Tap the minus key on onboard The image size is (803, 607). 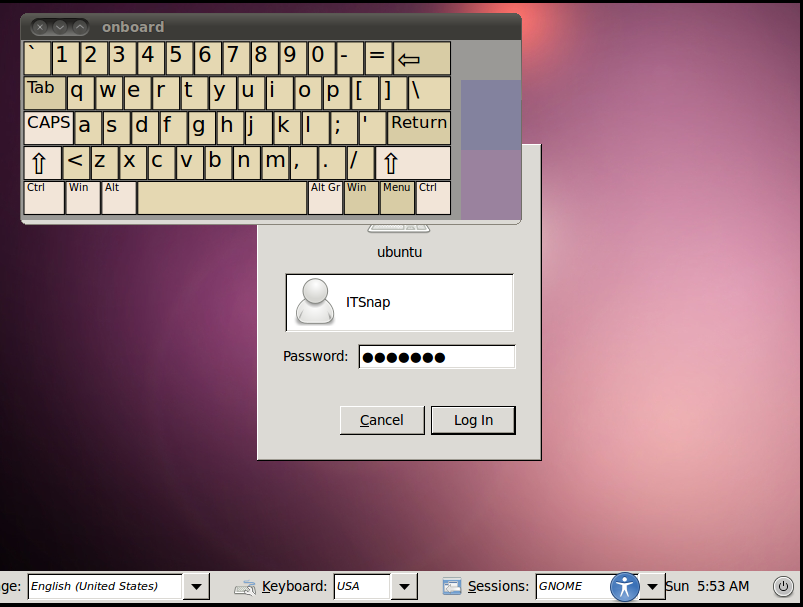[349, 58]
